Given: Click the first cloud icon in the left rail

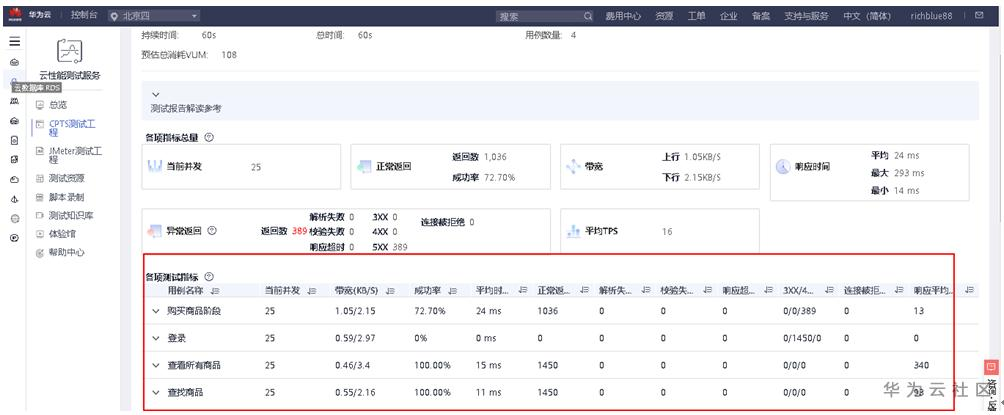Looking at the screenshot, I should [14, 62].
